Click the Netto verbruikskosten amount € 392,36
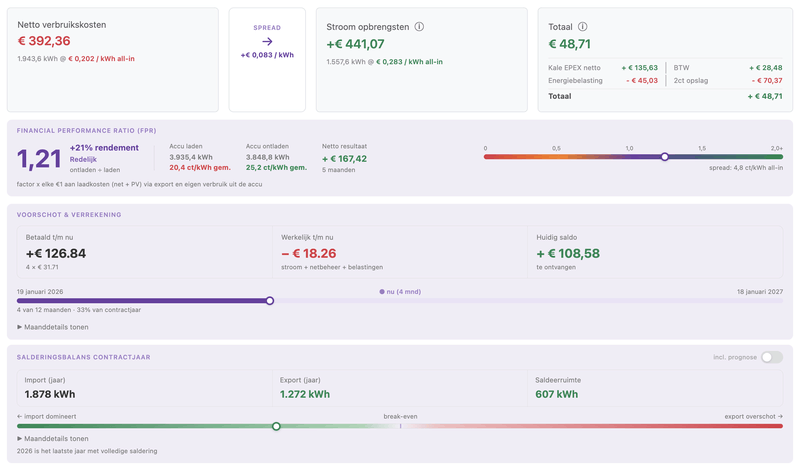The height and width of the screenshot is (470, 800). click(x=44, y=41)
